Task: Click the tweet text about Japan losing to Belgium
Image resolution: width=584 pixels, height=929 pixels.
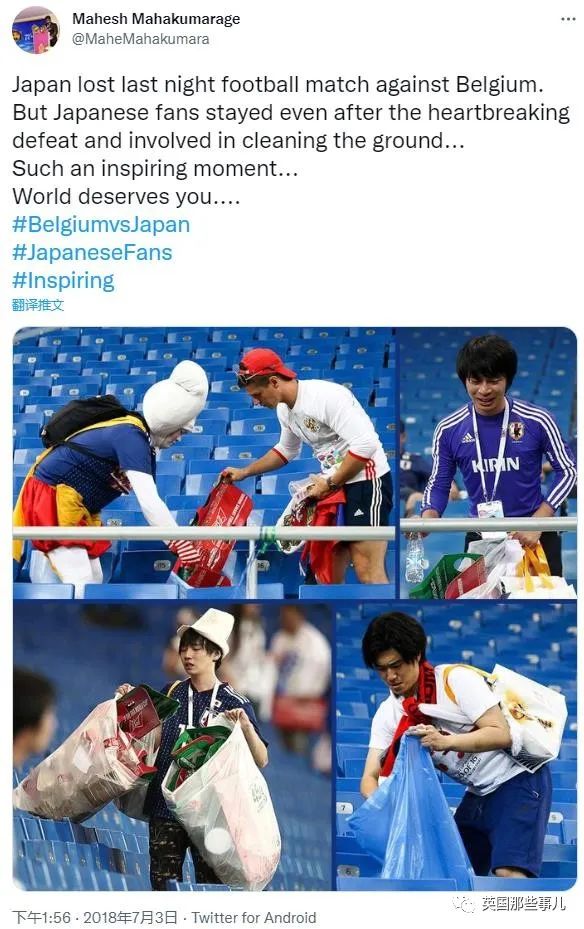Action: (291, 140)
